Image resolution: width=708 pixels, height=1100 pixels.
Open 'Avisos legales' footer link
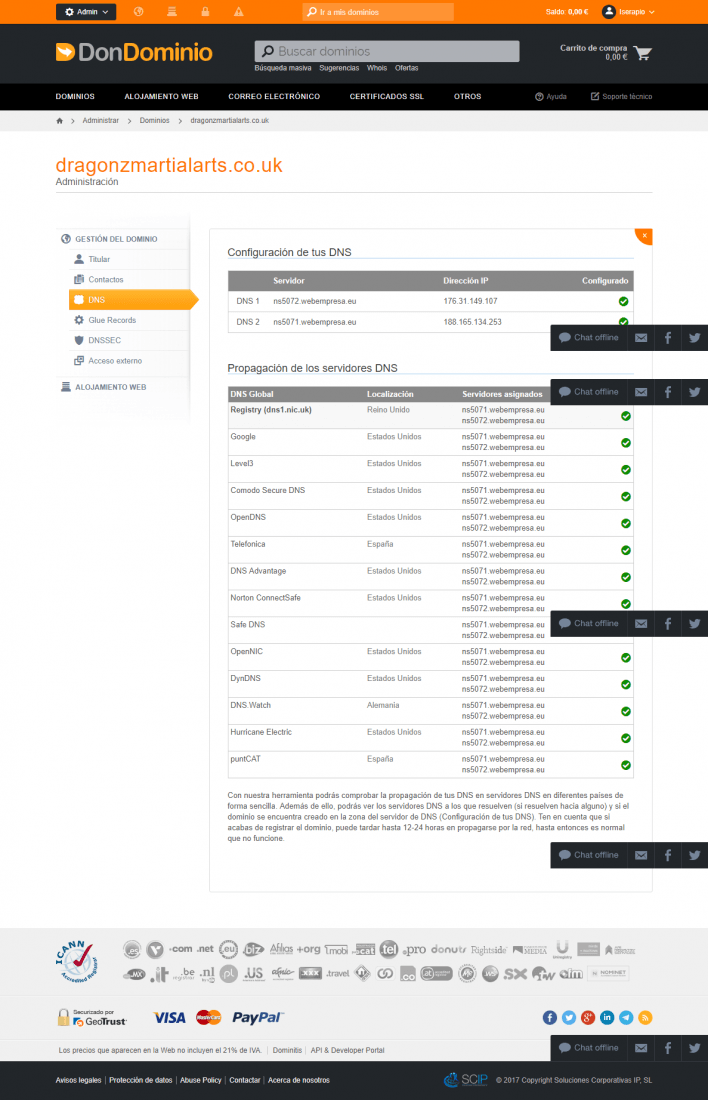(x=79, y=1080)
